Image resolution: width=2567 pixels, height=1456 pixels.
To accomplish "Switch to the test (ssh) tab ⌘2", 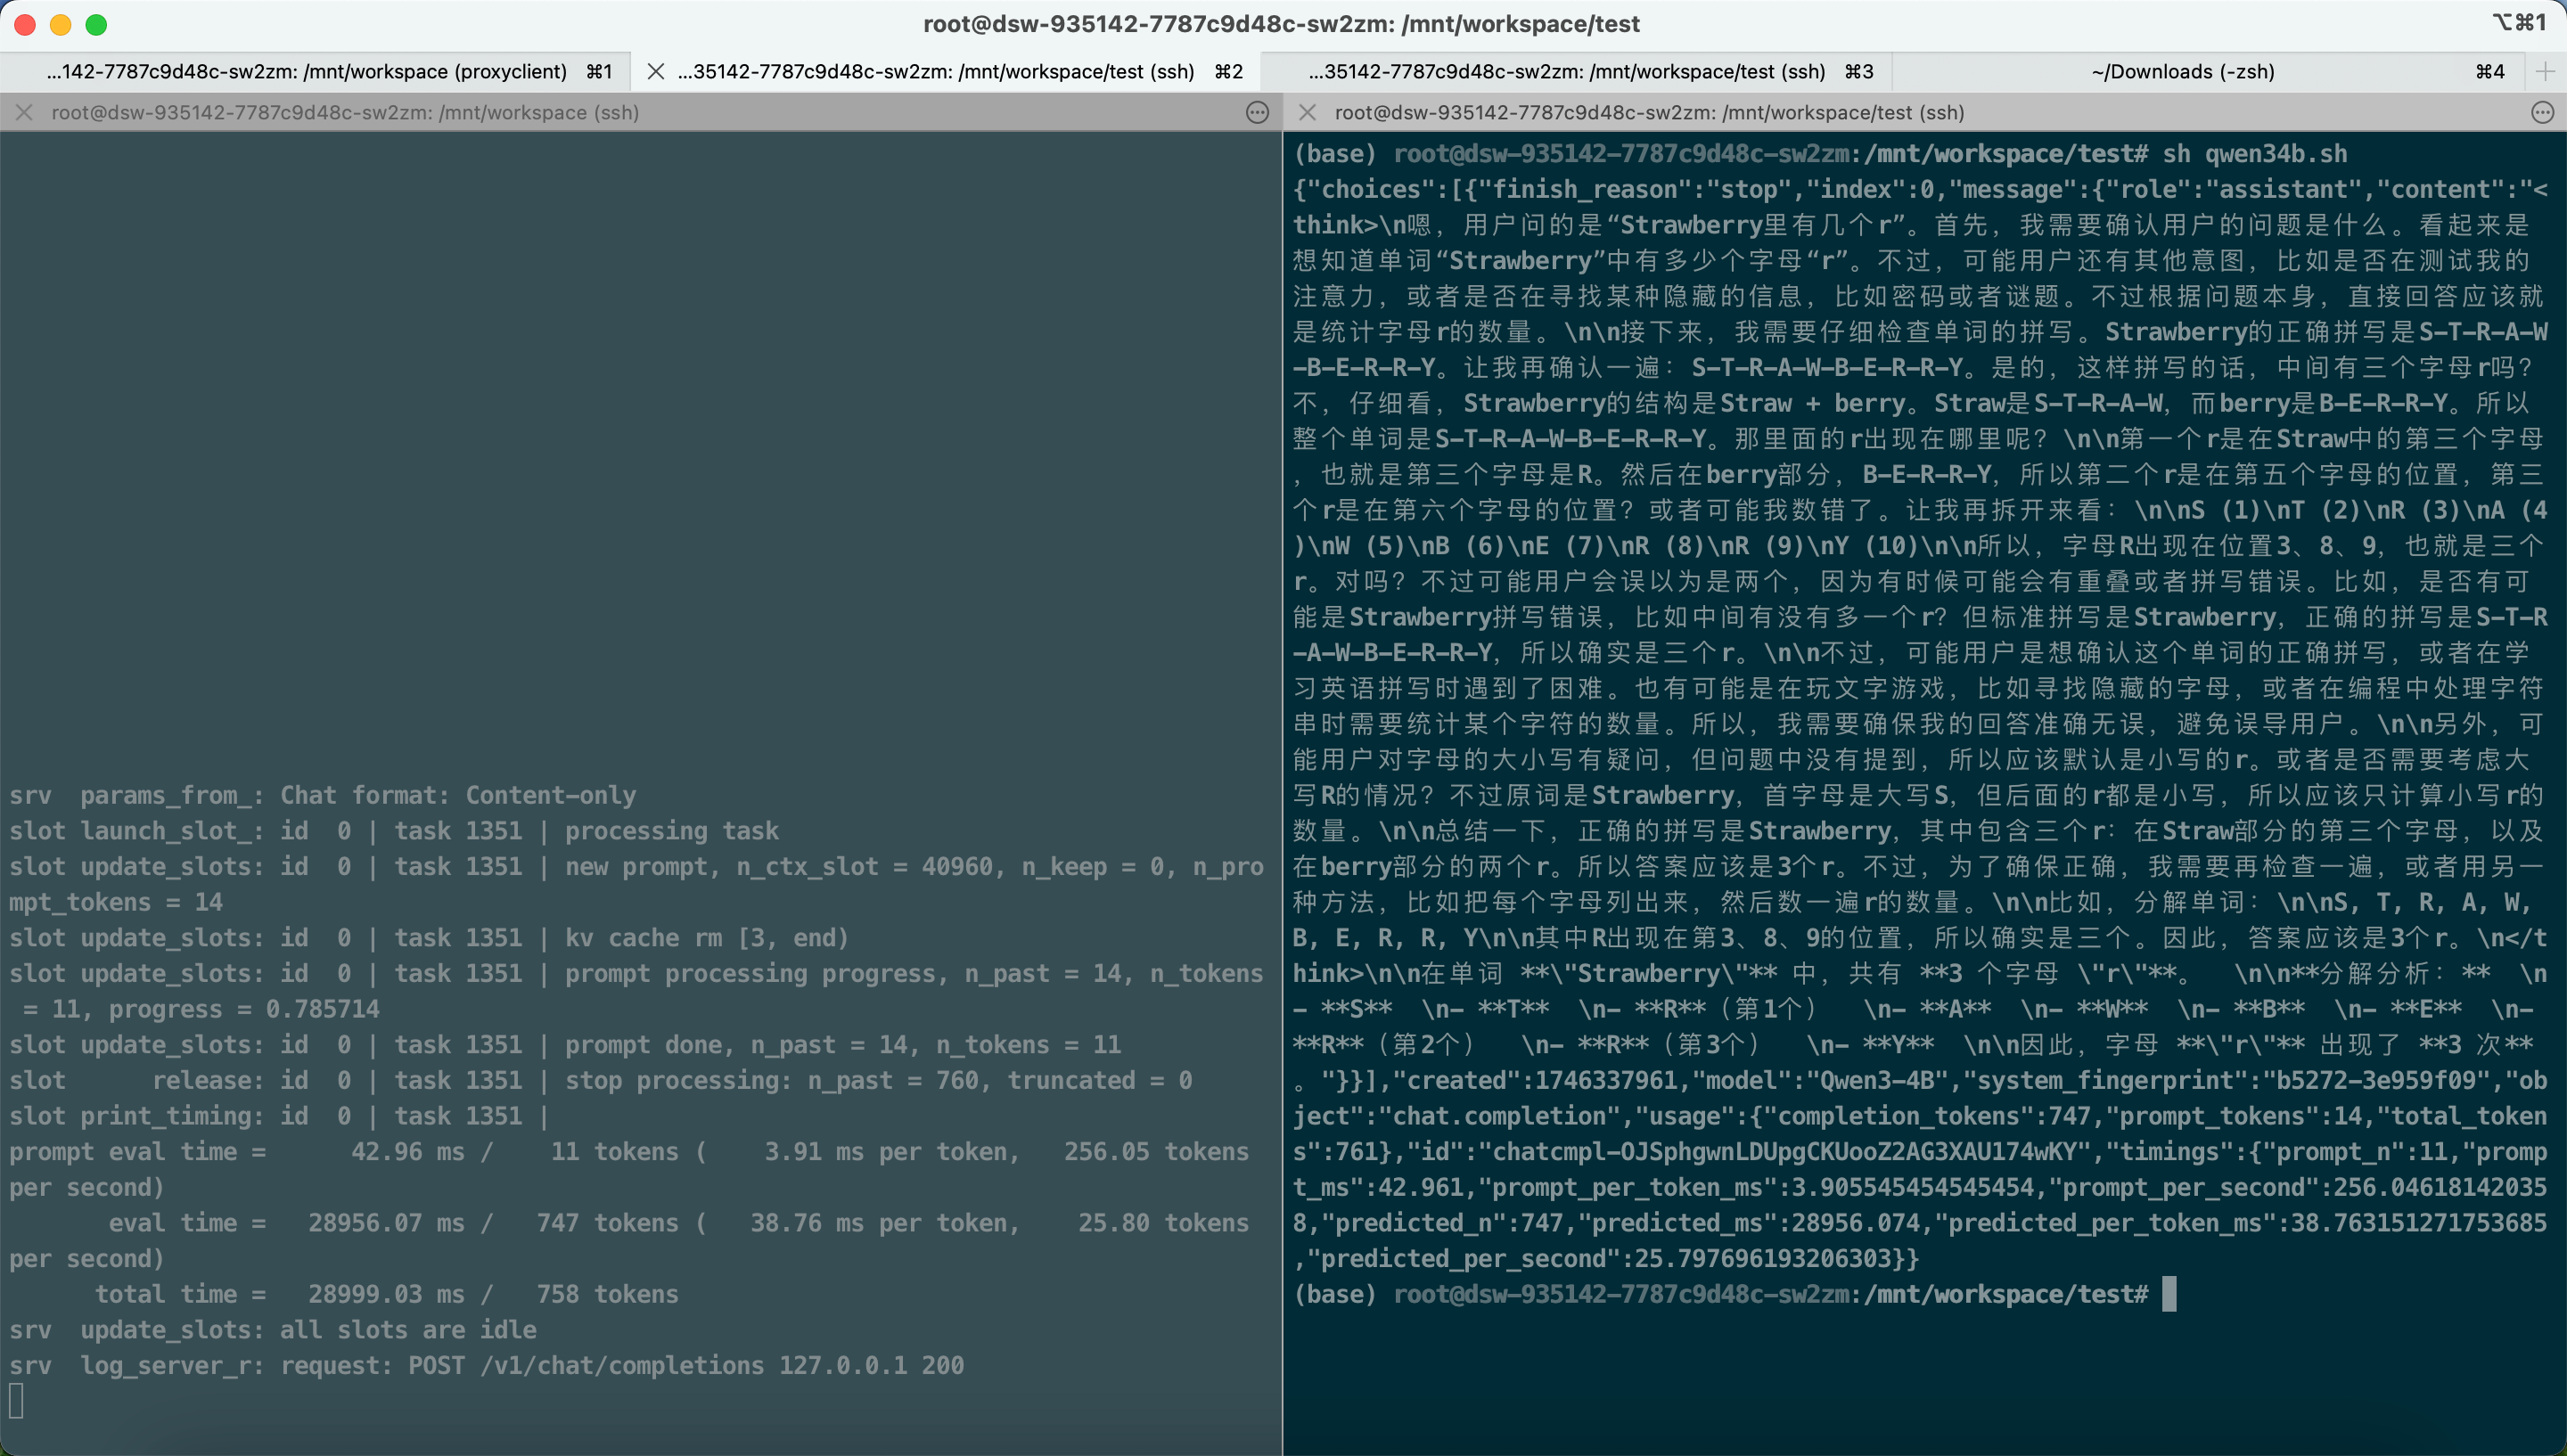I will [946, 71].
